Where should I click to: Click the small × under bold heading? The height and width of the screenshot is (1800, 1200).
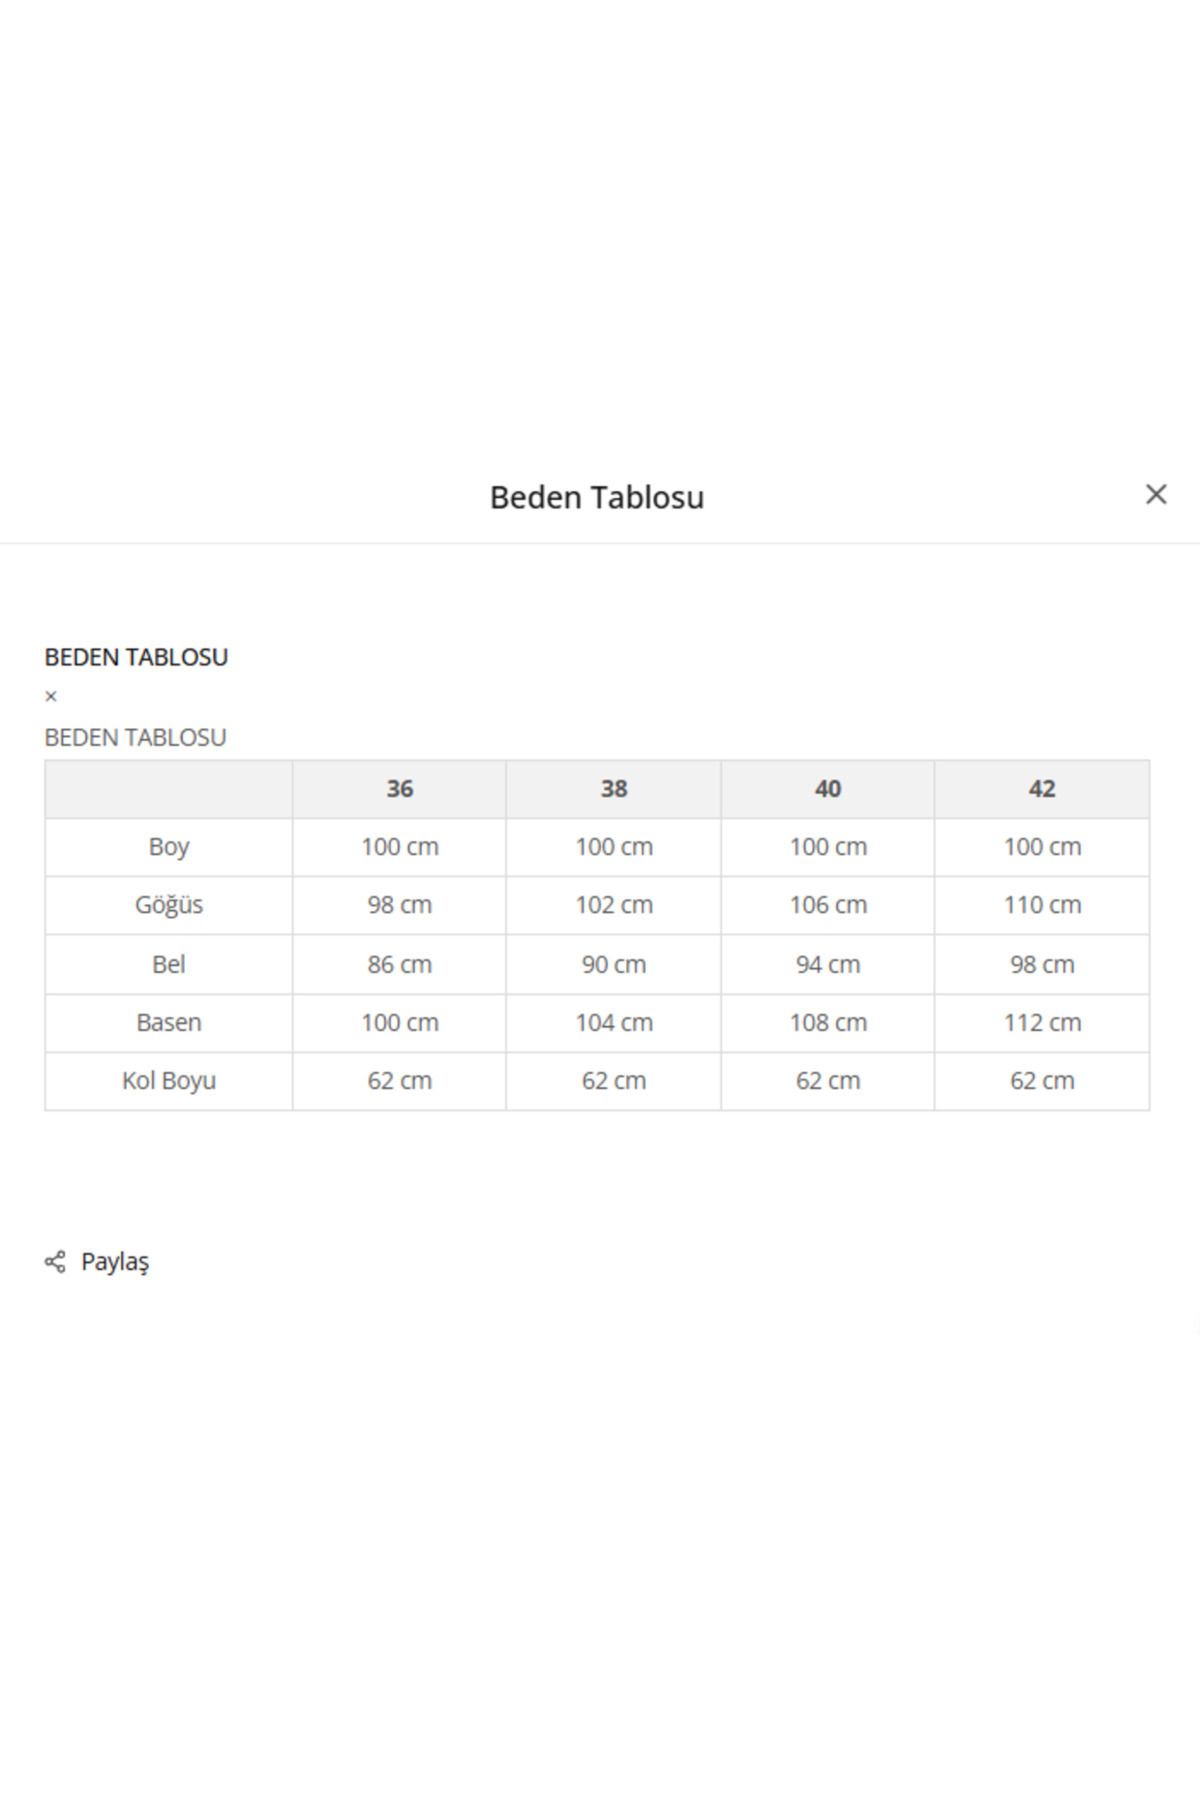click(x=51, y=696)
